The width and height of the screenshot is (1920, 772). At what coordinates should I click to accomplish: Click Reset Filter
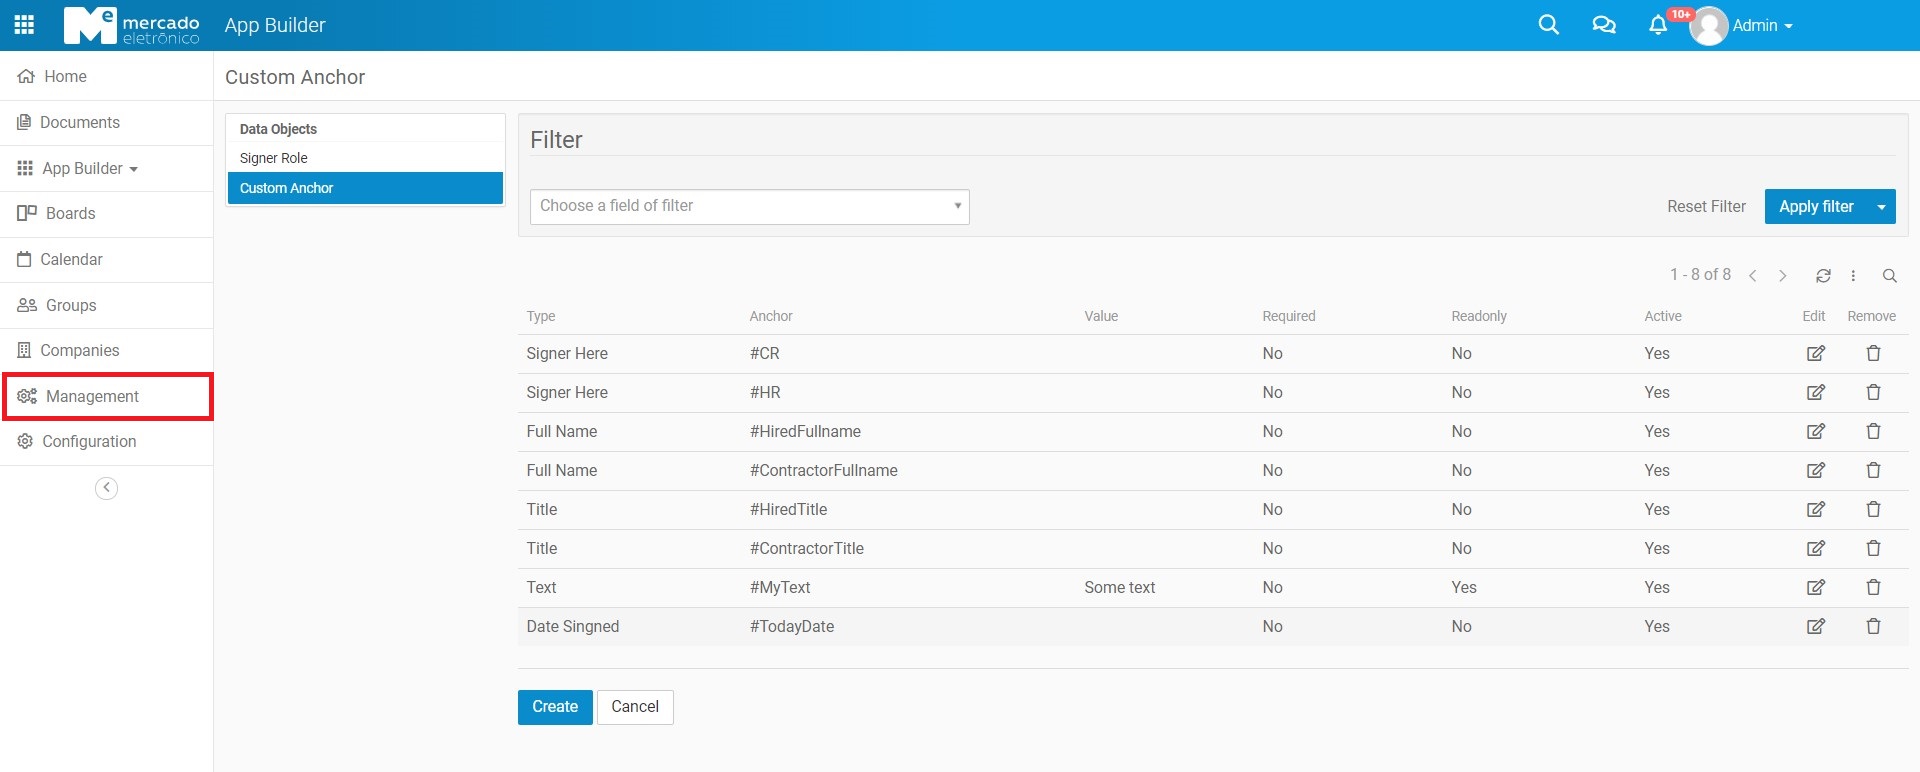[x=1706, y=207]
